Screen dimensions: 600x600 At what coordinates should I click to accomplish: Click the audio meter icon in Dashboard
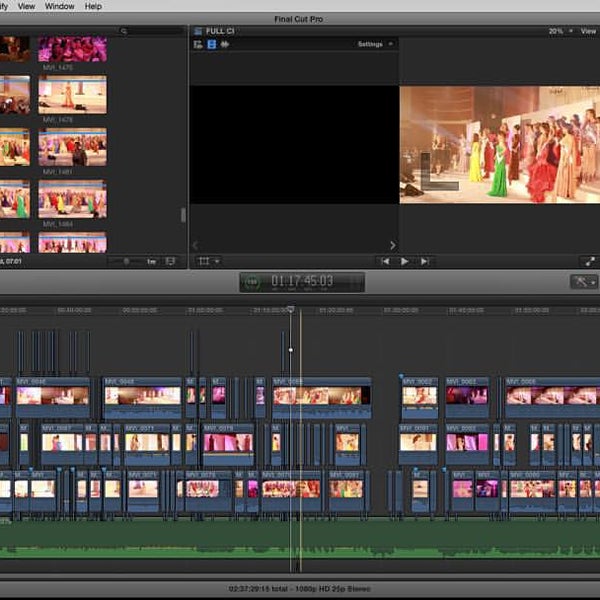pos(357,282)
